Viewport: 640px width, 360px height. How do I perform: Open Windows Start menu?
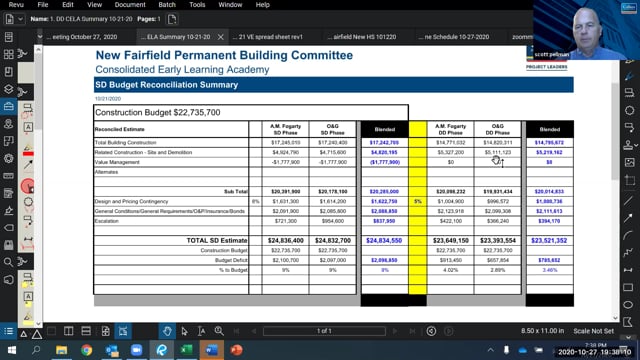(x=11, y=350)
